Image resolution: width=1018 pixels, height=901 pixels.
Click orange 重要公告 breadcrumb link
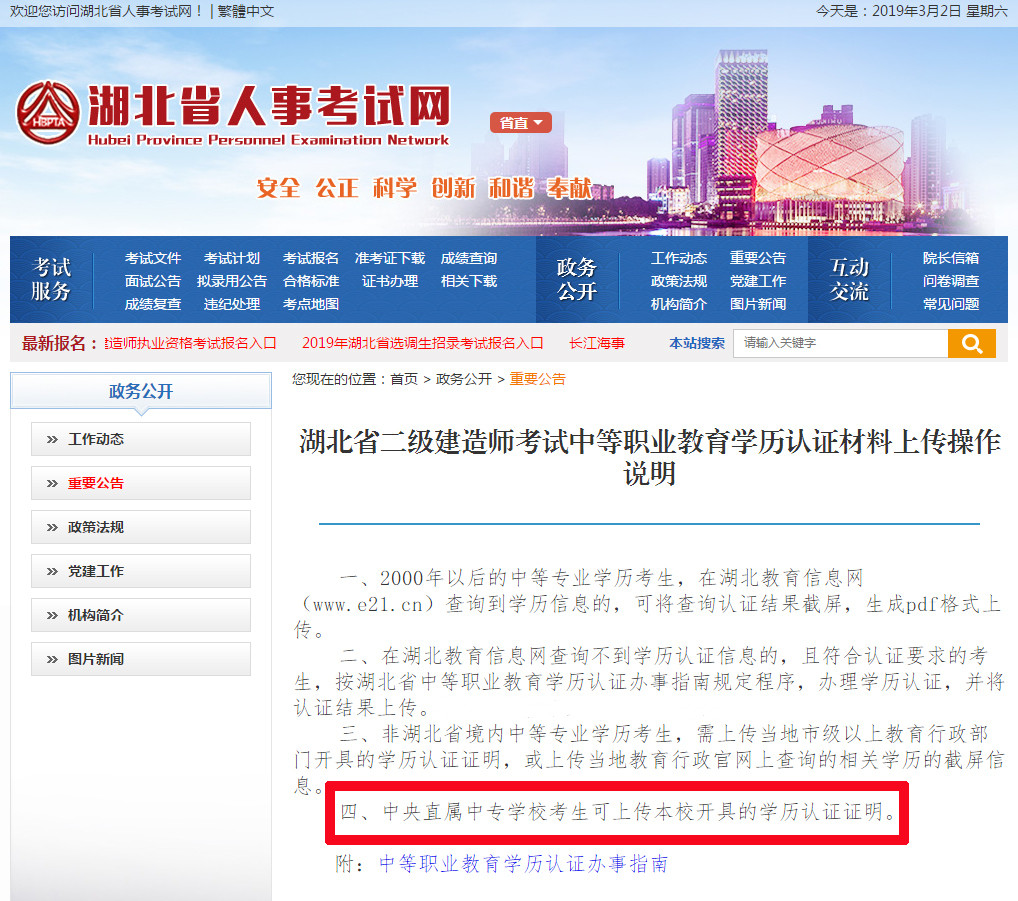(x=538, y=379)
